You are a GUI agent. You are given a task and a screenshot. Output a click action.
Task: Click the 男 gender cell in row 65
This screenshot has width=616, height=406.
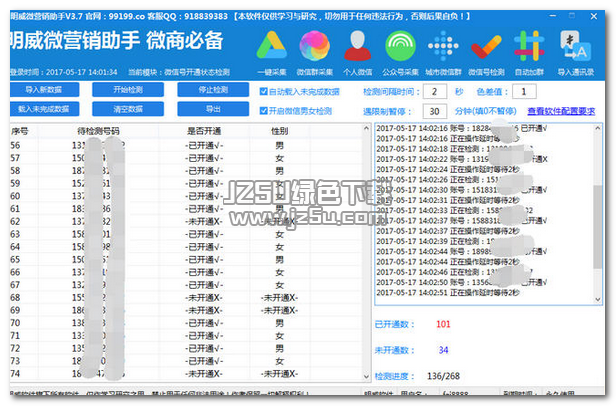point(279,259)
